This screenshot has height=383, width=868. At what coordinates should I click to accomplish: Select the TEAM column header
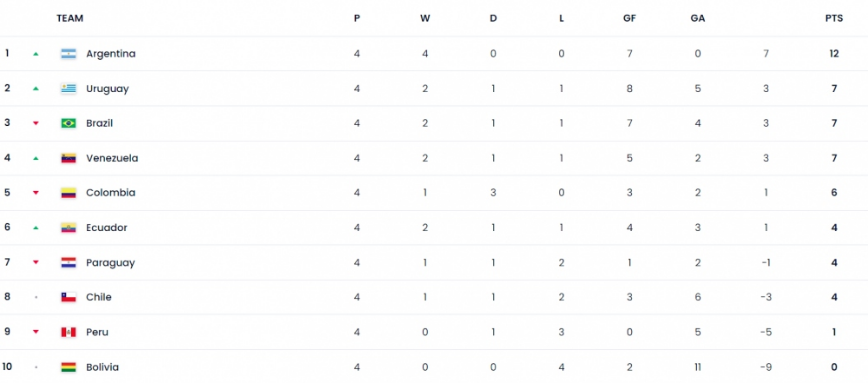[x=70, y=18]
